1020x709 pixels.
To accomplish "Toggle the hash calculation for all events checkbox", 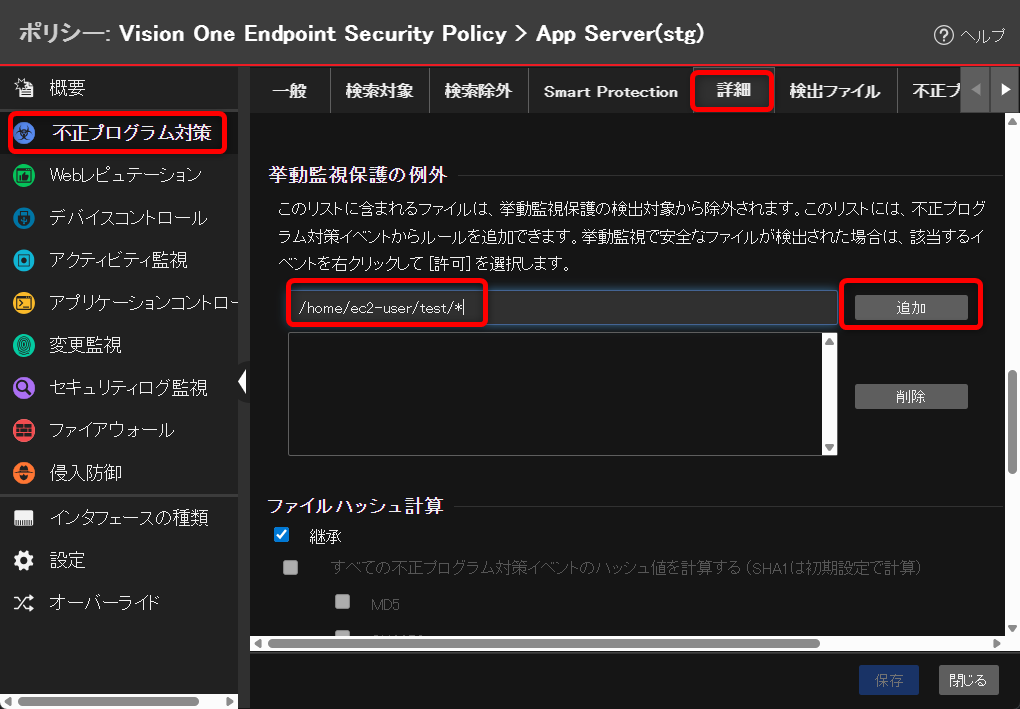I will pyautogui.click(x=291, y=567).
